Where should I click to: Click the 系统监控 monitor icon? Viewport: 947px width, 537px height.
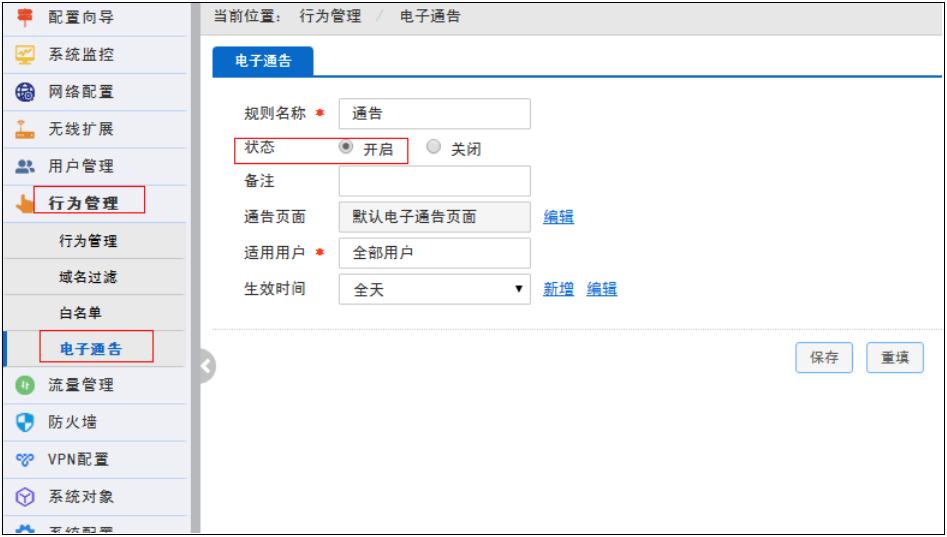click(x=28, y=55)
